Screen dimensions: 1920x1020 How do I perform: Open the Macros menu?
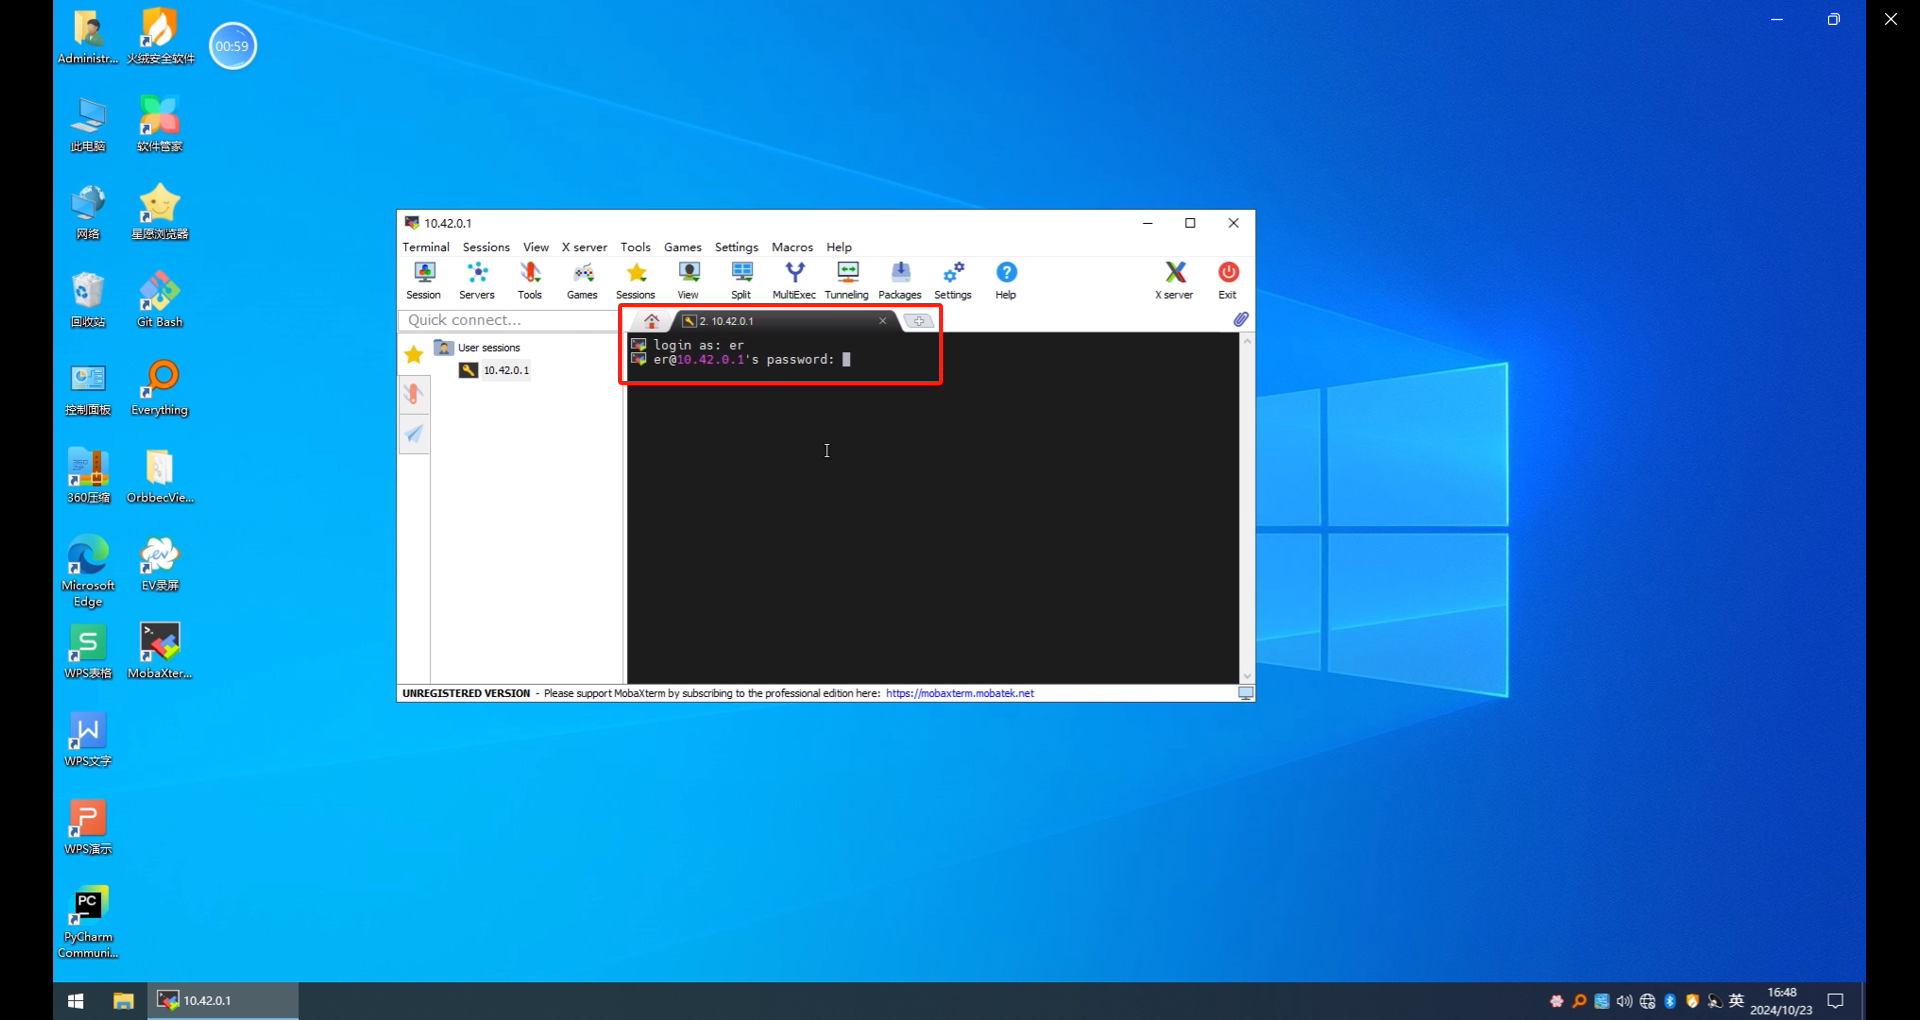(792, 247)
